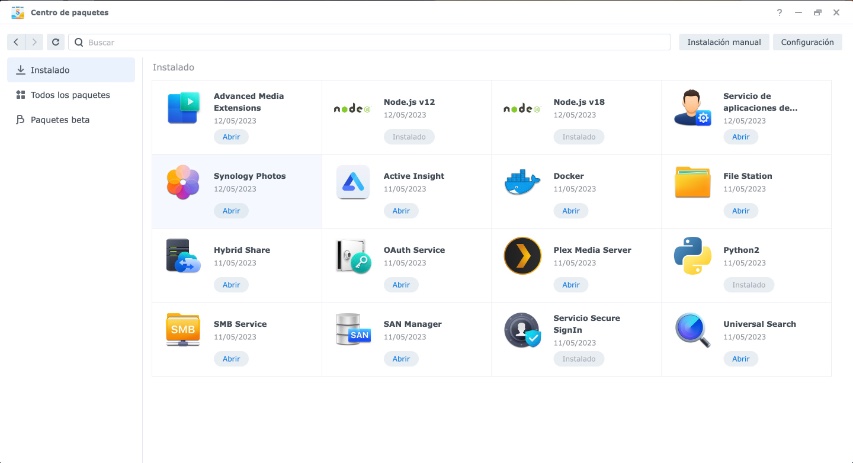
Task: Open Synology Photos with Abrir button
Action: pos(231,211)
